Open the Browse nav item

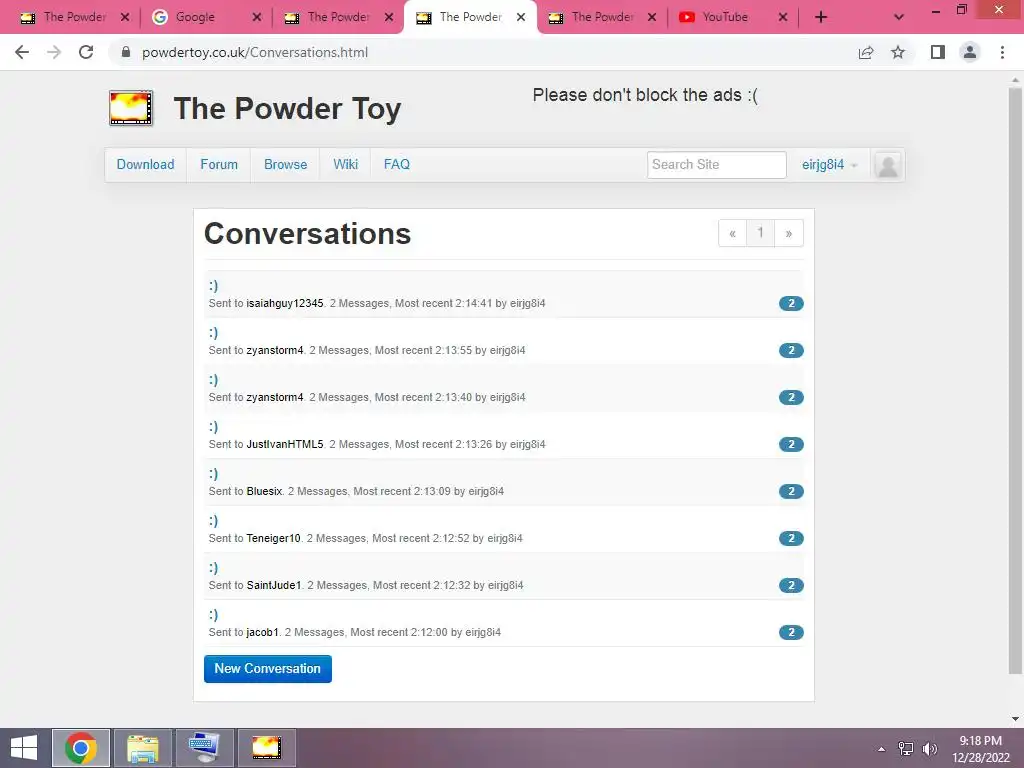[x=285, y=165]
